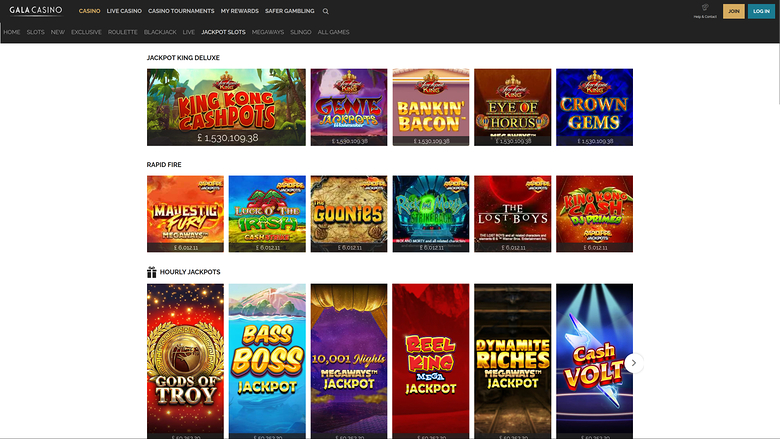Open Help & Contact icon
Viewport: 780px width, 439px height.
pos(705,10)
